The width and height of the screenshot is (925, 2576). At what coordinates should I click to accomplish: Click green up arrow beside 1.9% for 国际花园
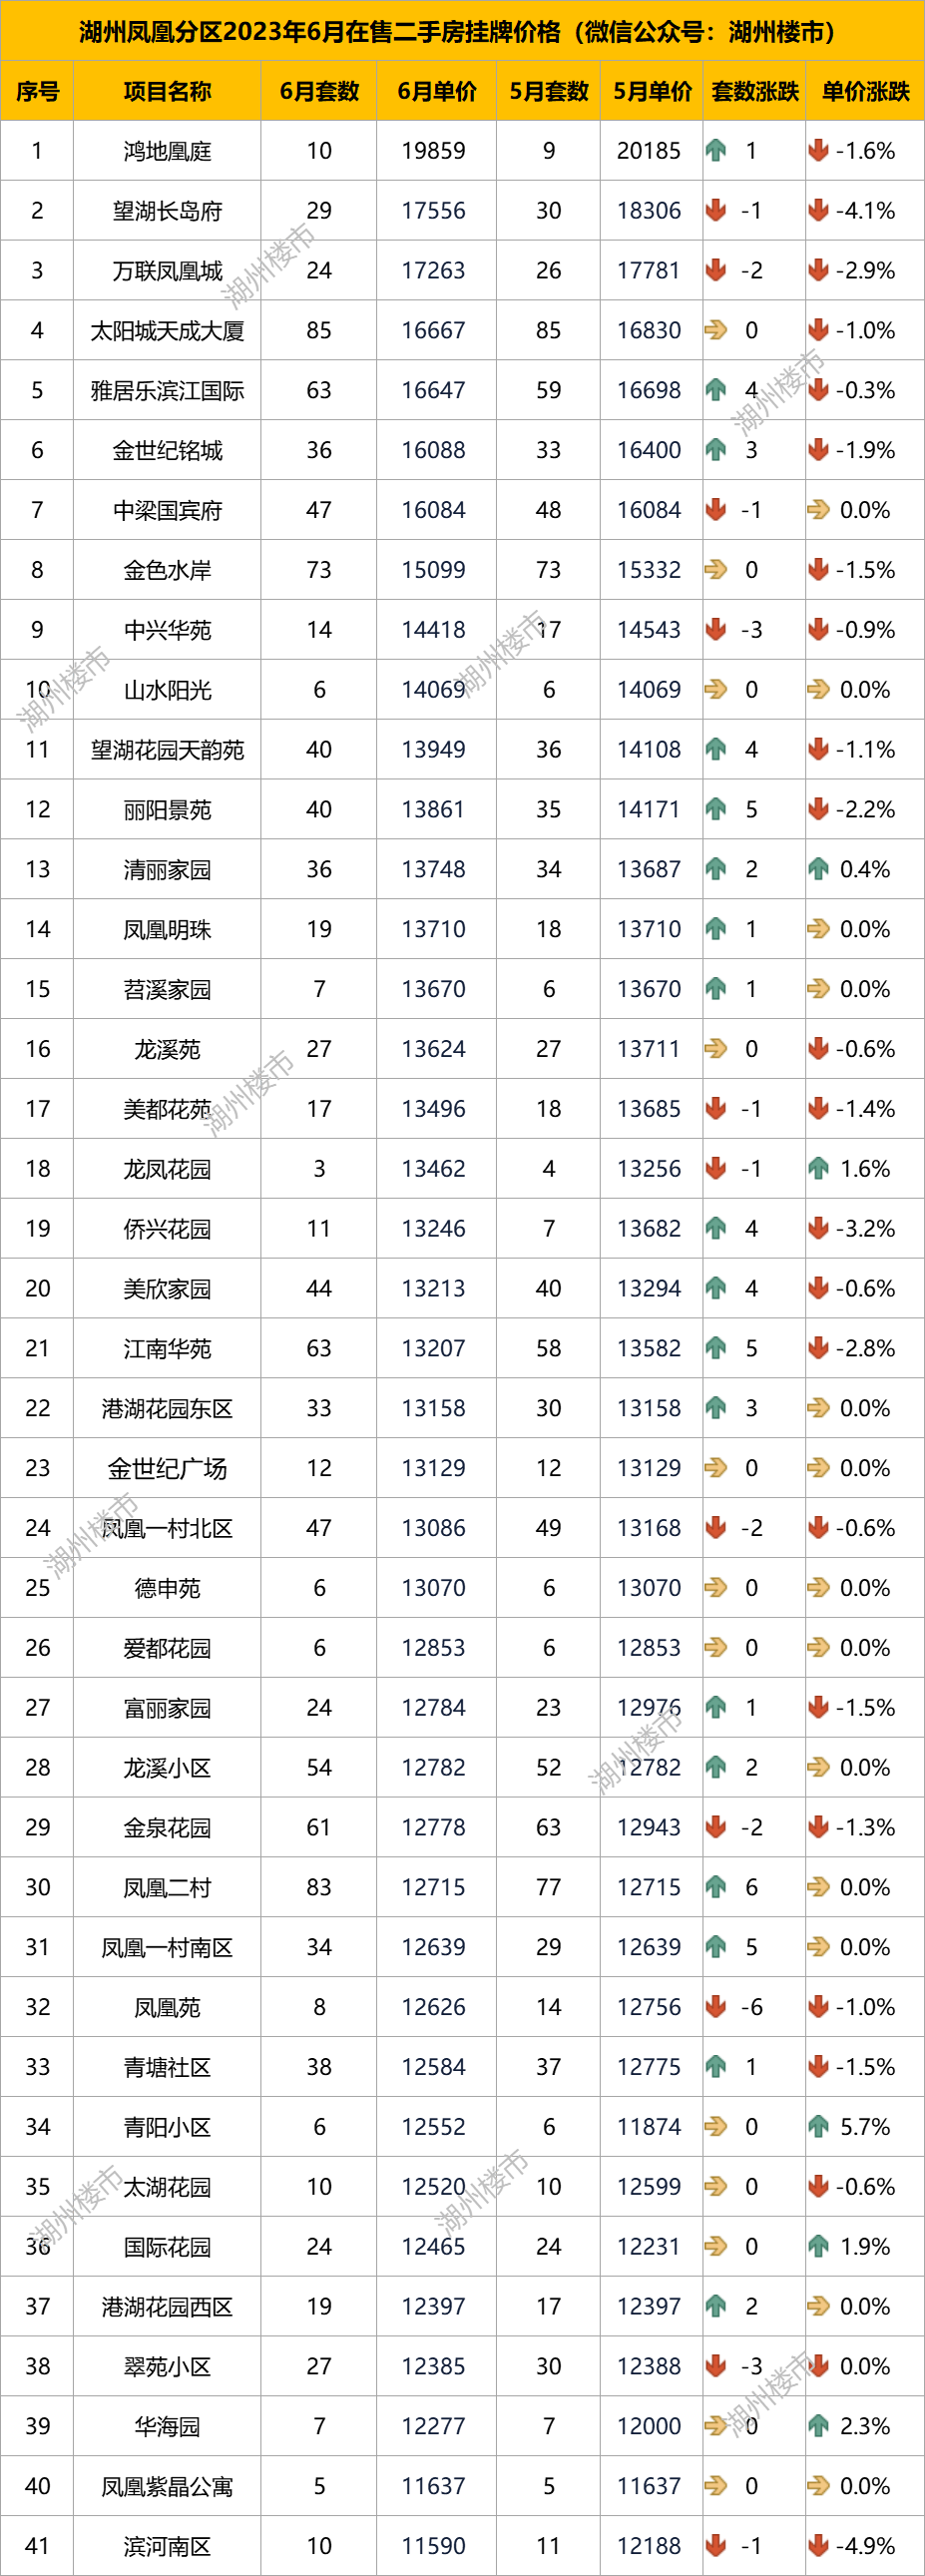[x=818, y=2246]
